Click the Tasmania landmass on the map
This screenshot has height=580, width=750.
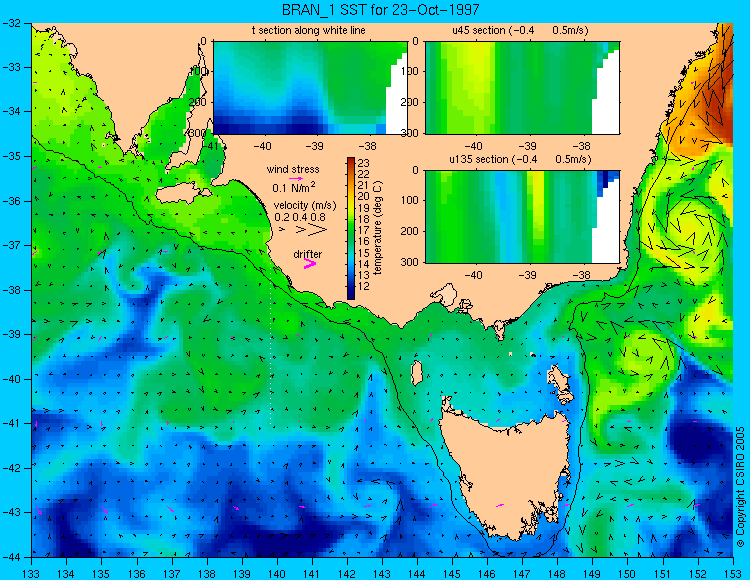tap(503, 473)
